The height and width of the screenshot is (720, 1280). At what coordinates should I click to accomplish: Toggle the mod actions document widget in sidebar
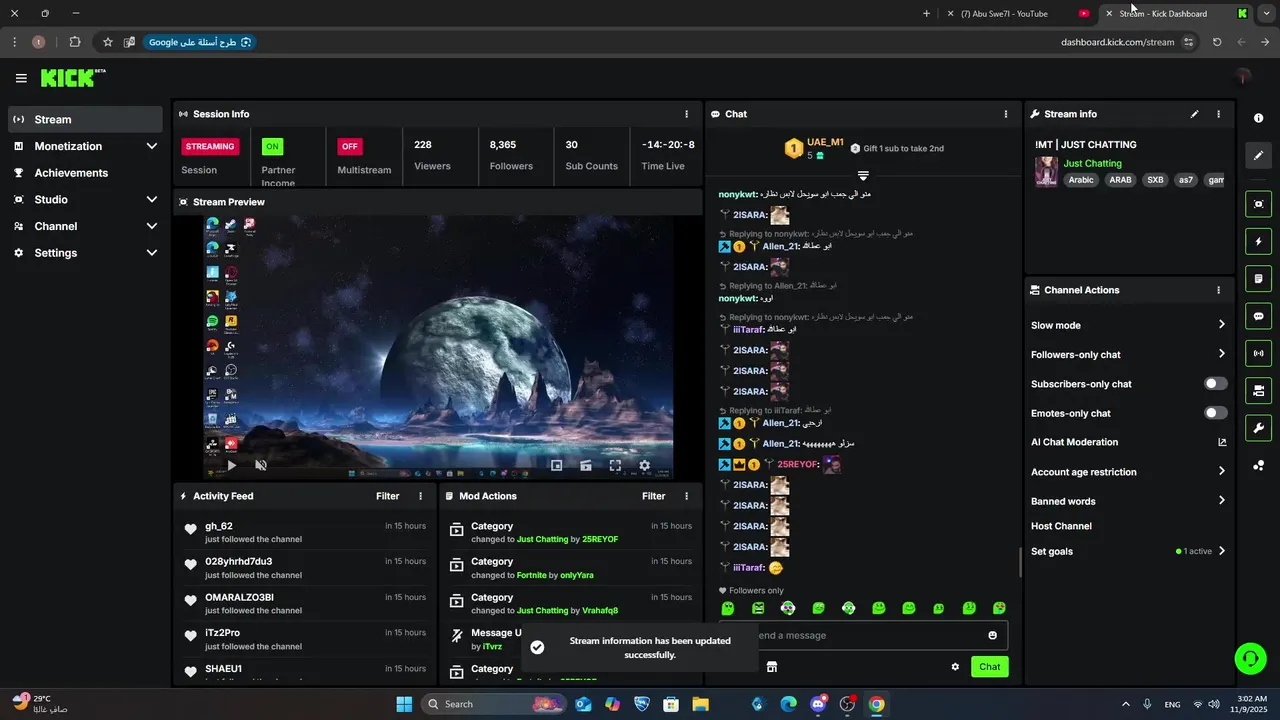pos(1258,278)
